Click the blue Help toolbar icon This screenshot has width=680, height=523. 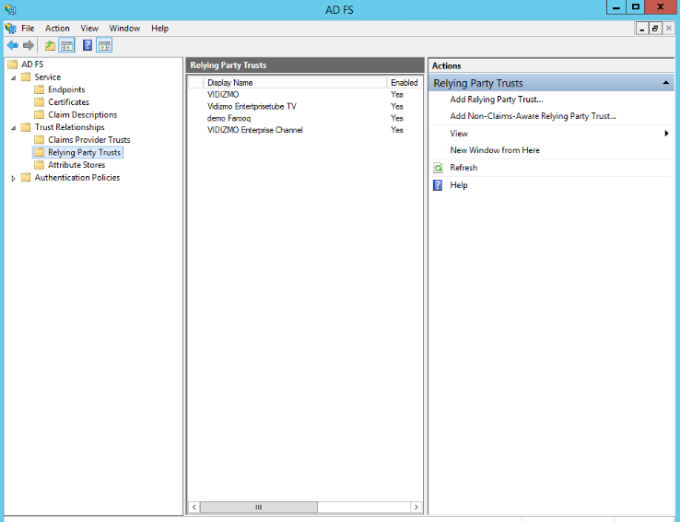coord(88,45)
